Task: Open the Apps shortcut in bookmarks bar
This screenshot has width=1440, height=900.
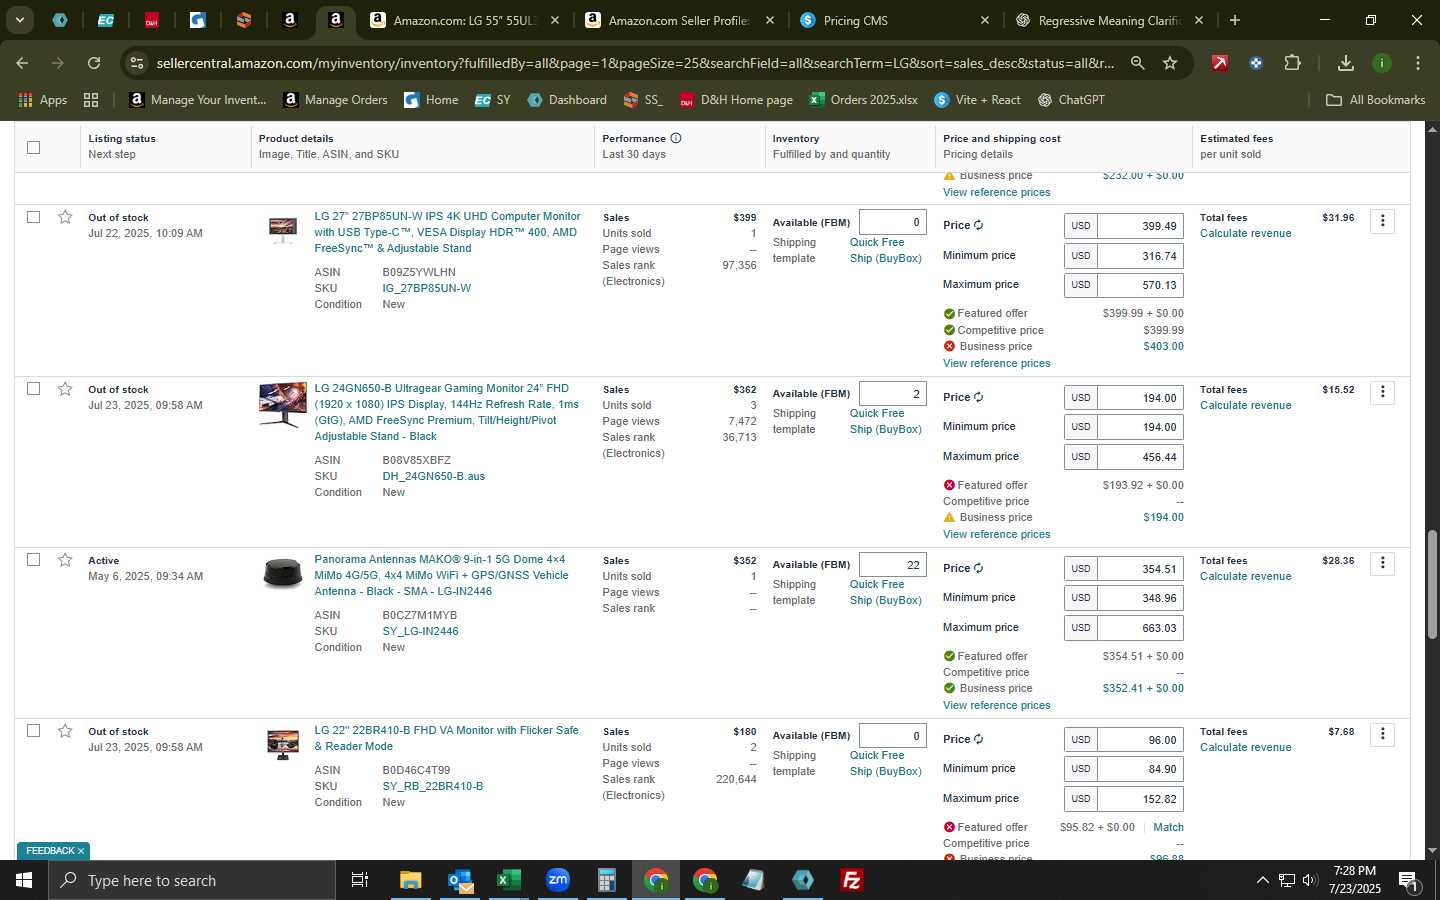Action: click(43, 100)
